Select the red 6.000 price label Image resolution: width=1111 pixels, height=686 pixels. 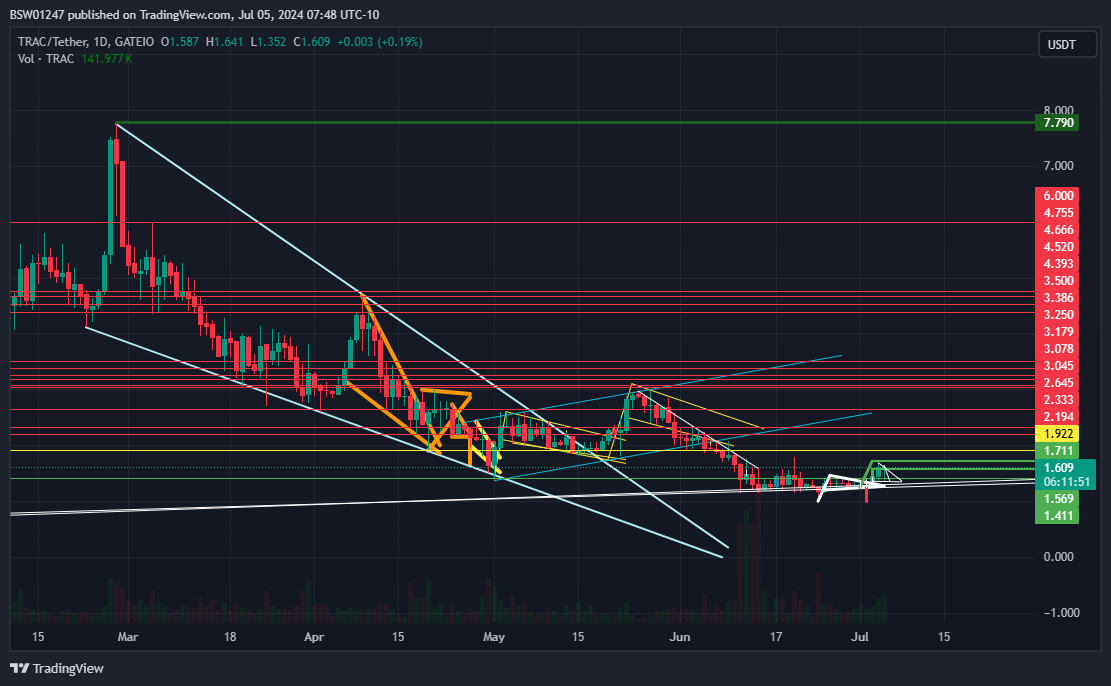point(1056,196)
